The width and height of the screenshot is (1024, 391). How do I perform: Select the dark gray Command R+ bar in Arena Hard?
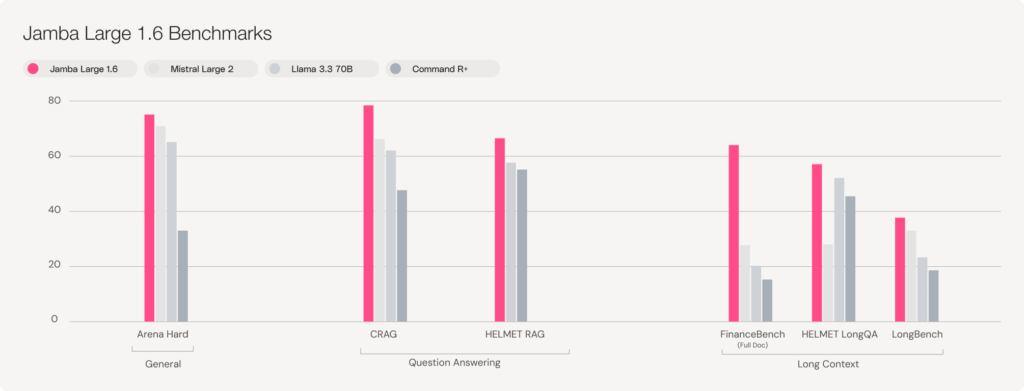pos(183,276)
